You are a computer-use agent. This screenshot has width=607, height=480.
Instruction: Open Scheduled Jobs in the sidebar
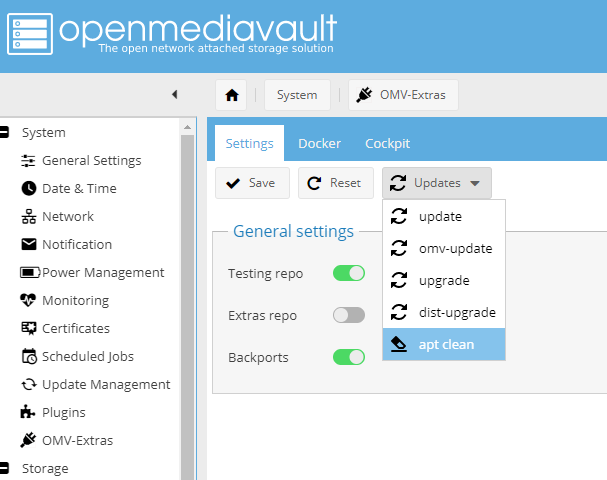[88, 356]
